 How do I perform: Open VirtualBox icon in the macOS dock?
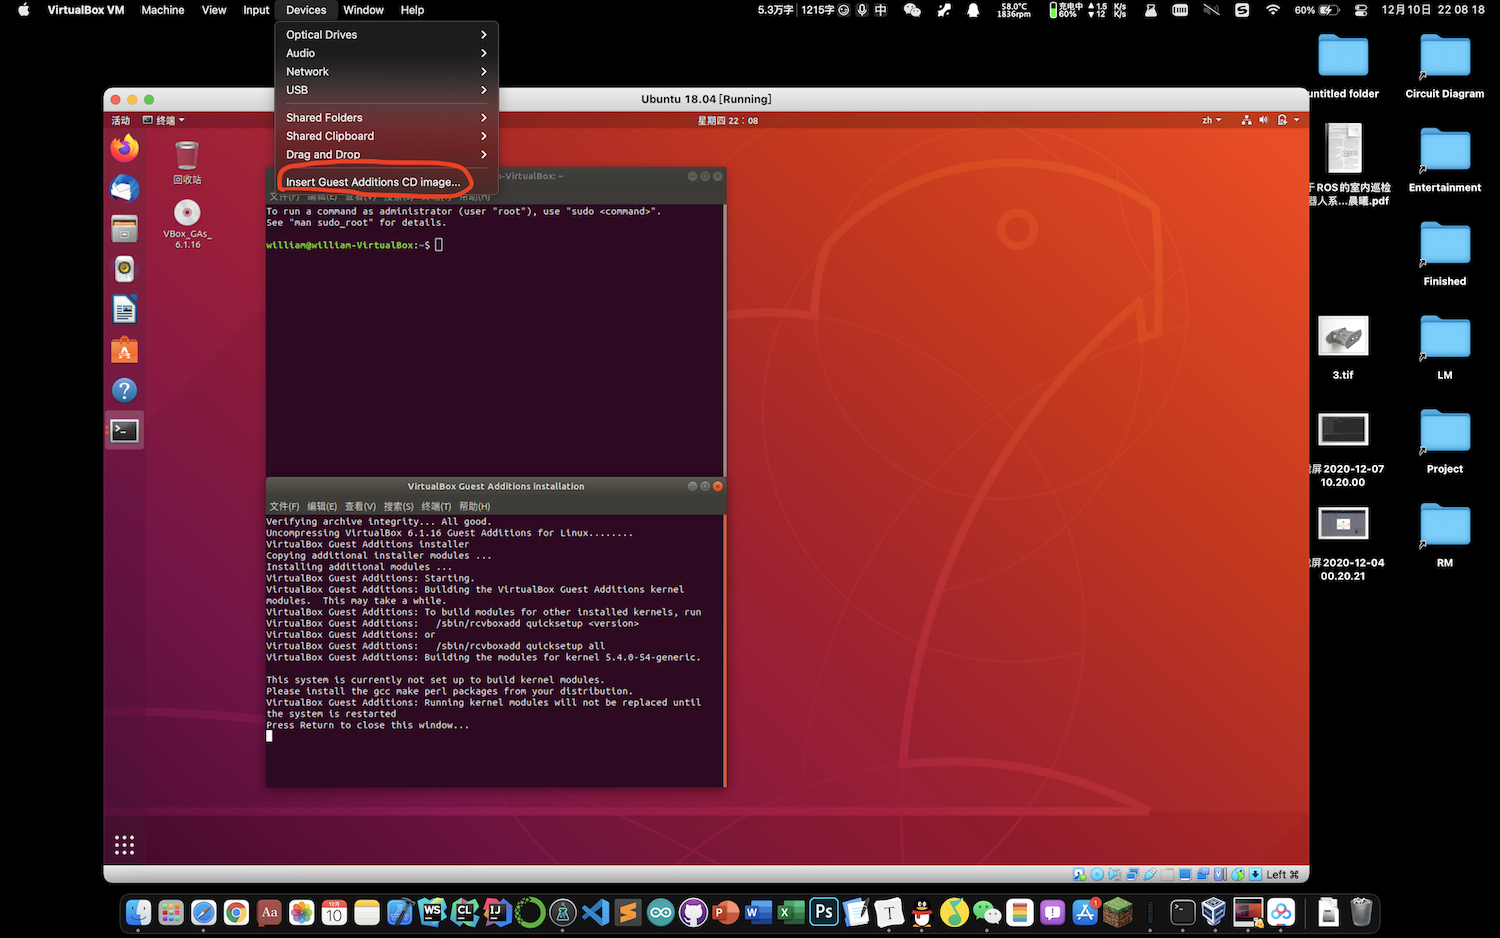(1214, 912)
